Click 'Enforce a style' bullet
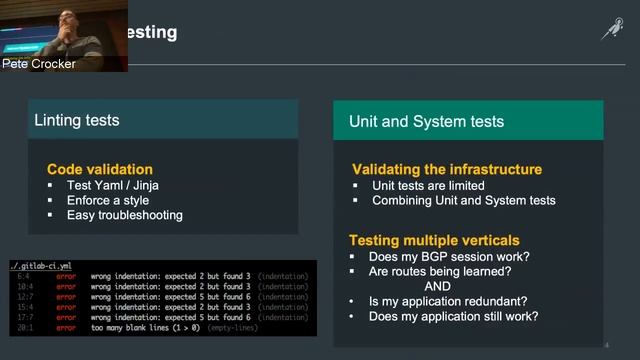This screenshot has height=360, width=640. coord(108,200)
